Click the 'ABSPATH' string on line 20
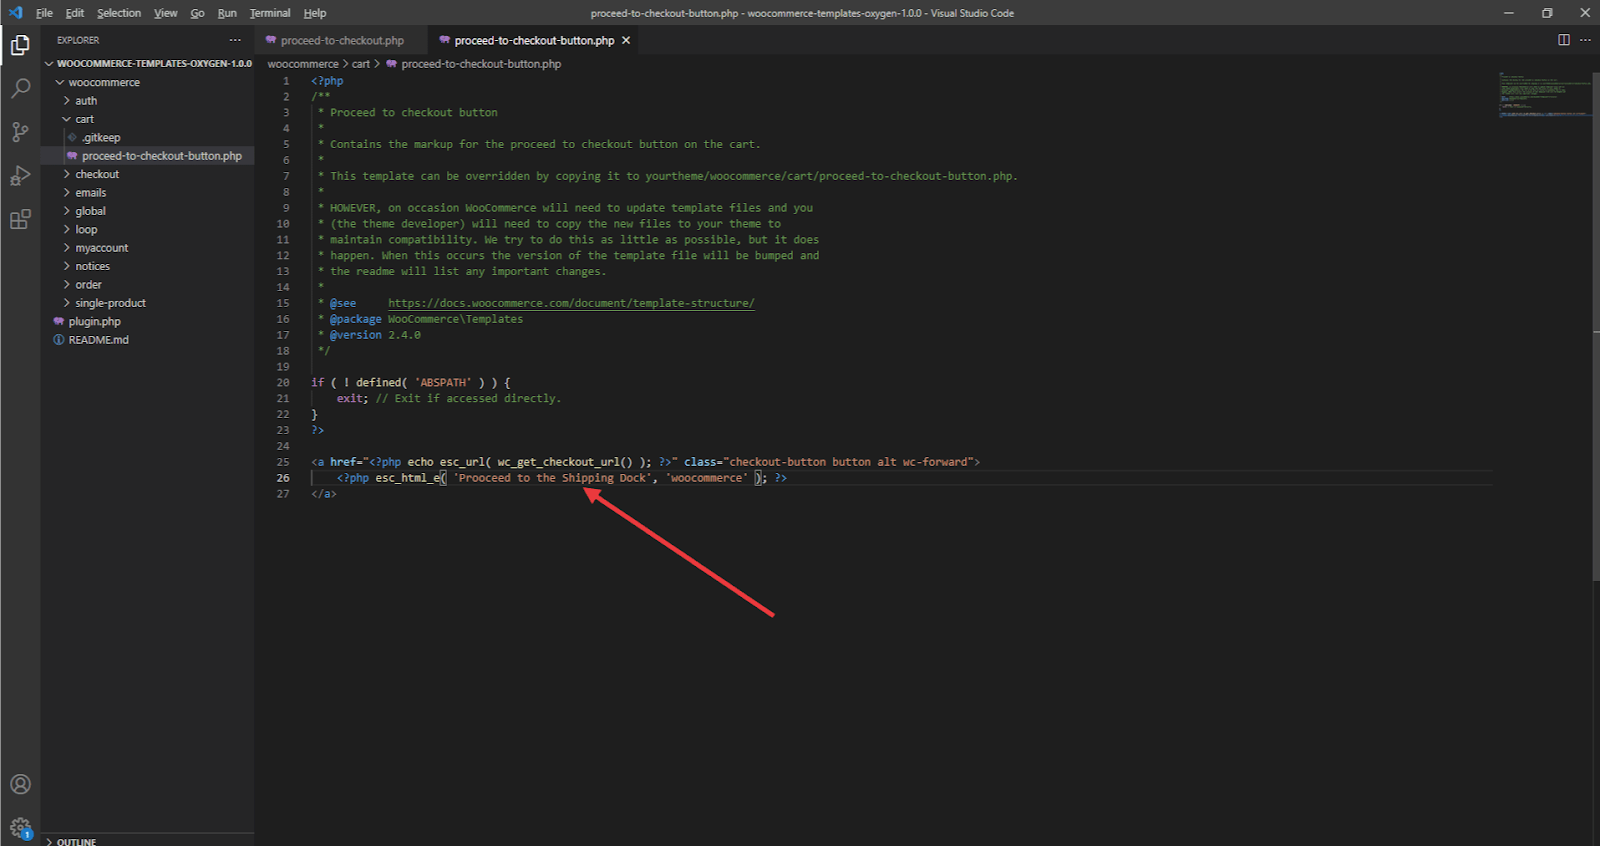This screenshot has width=1600, height=846. click(x=443, y=383)
